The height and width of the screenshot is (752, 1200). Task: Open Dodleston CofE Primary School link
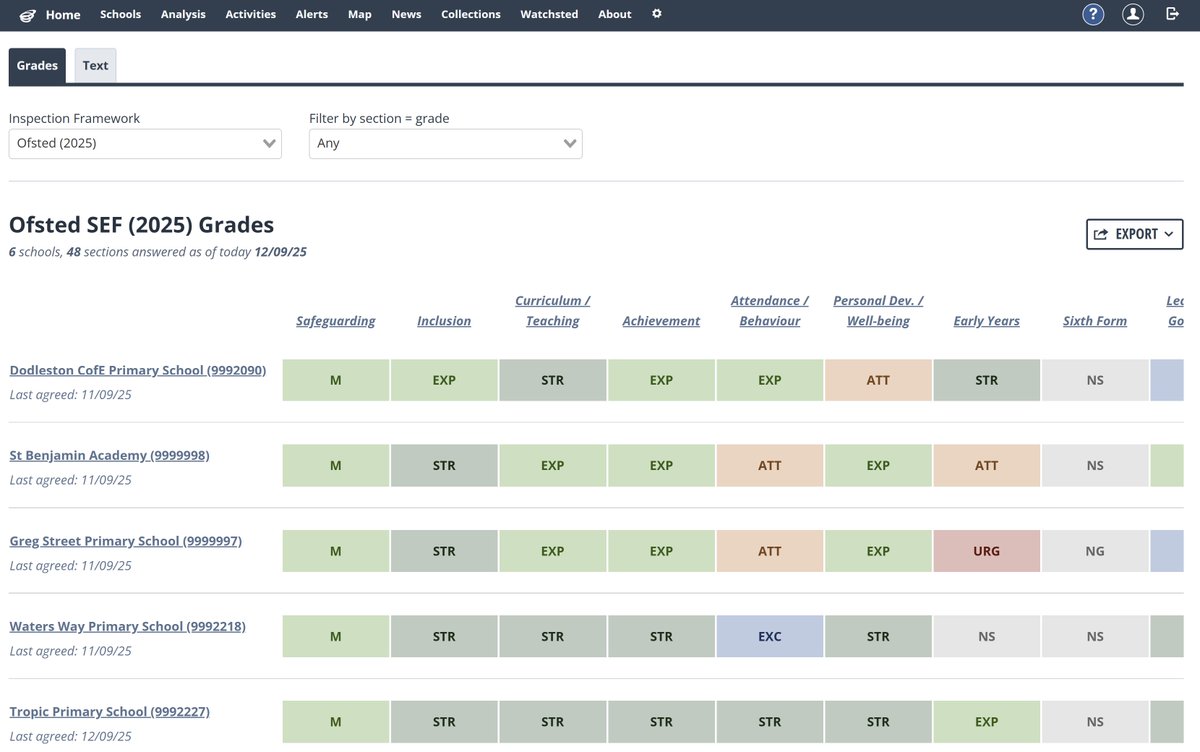pos(138,370)
